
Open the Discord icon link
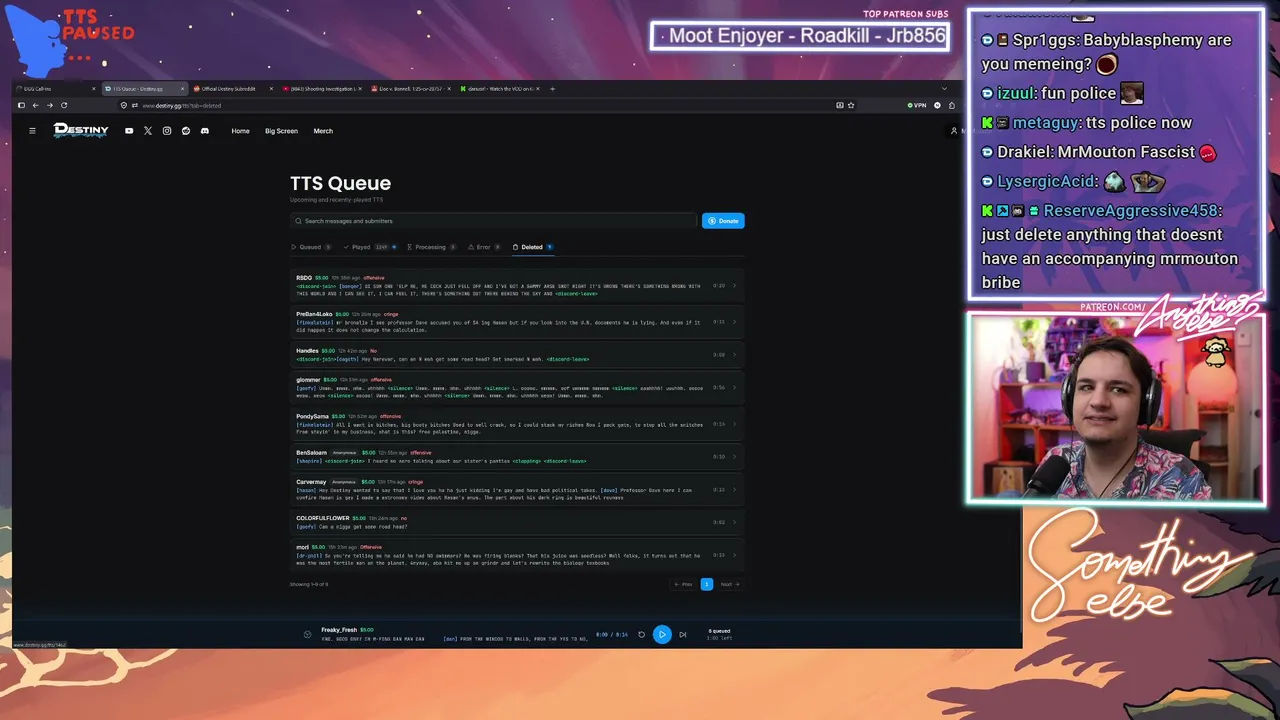click(x=205, y=131)
